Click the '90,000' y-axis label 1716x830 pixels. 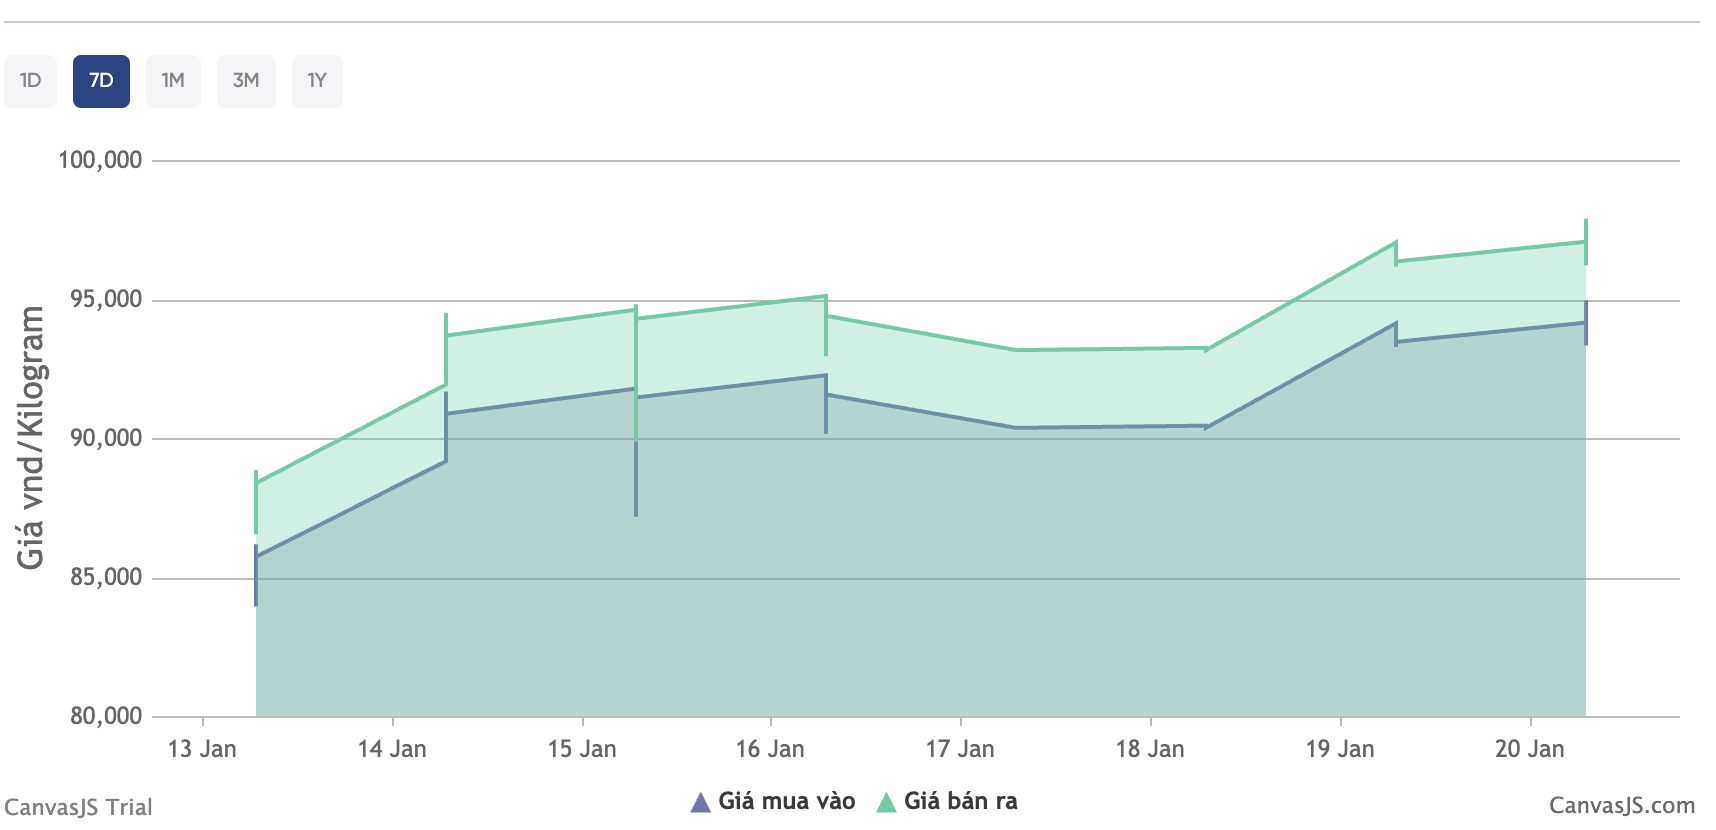pyautogui.click(x=106, y=438)
